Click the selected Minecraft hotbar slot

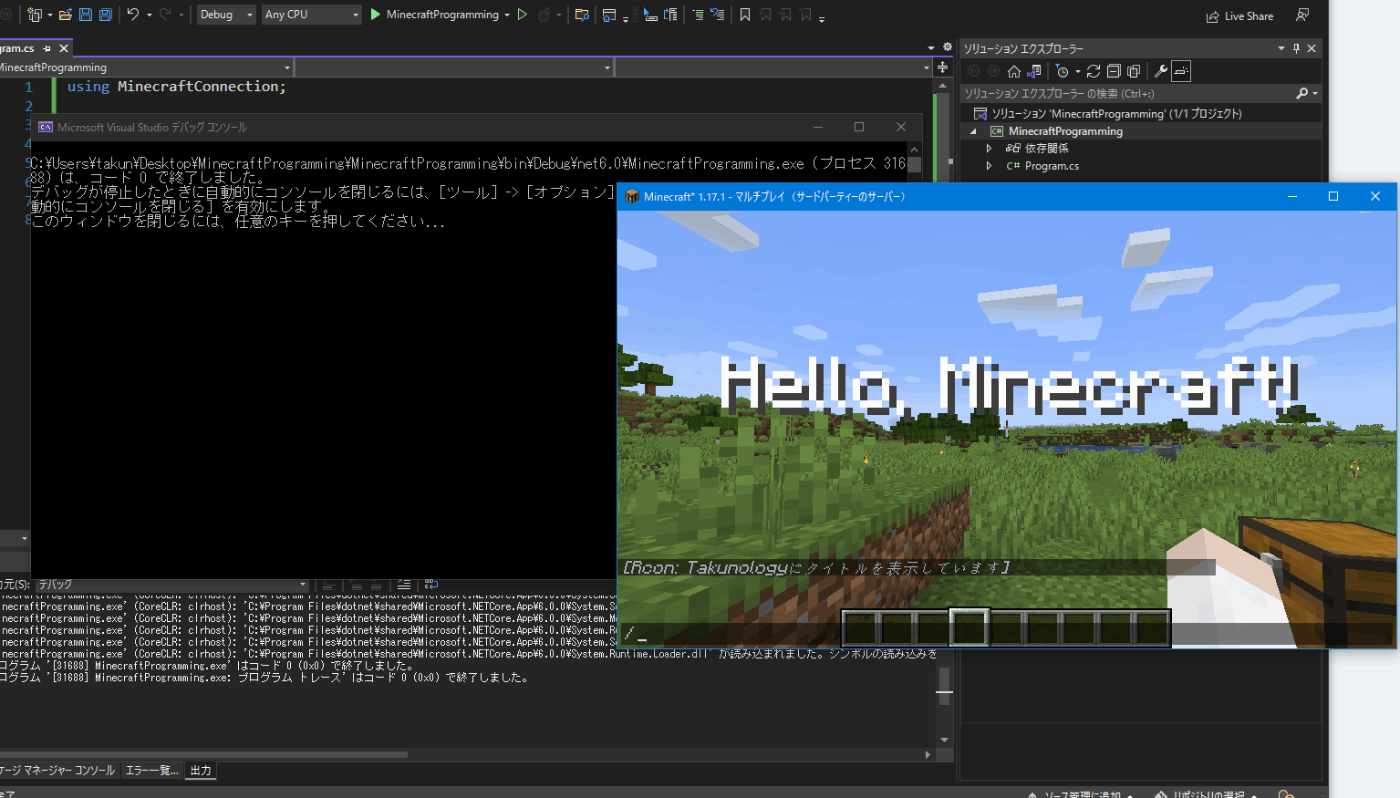[969, 629]
